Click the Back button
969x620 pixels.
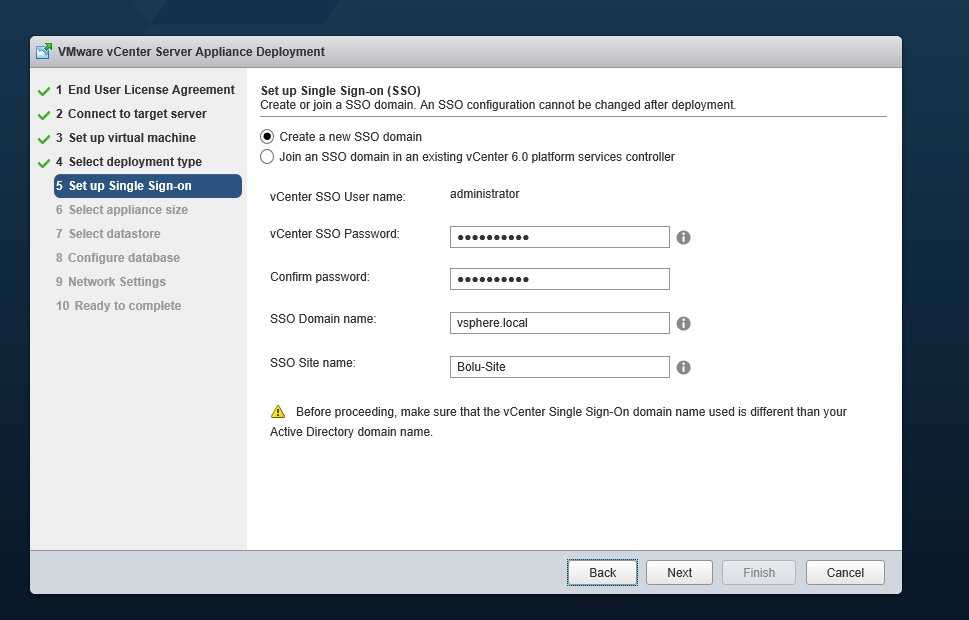click(603, 572)
